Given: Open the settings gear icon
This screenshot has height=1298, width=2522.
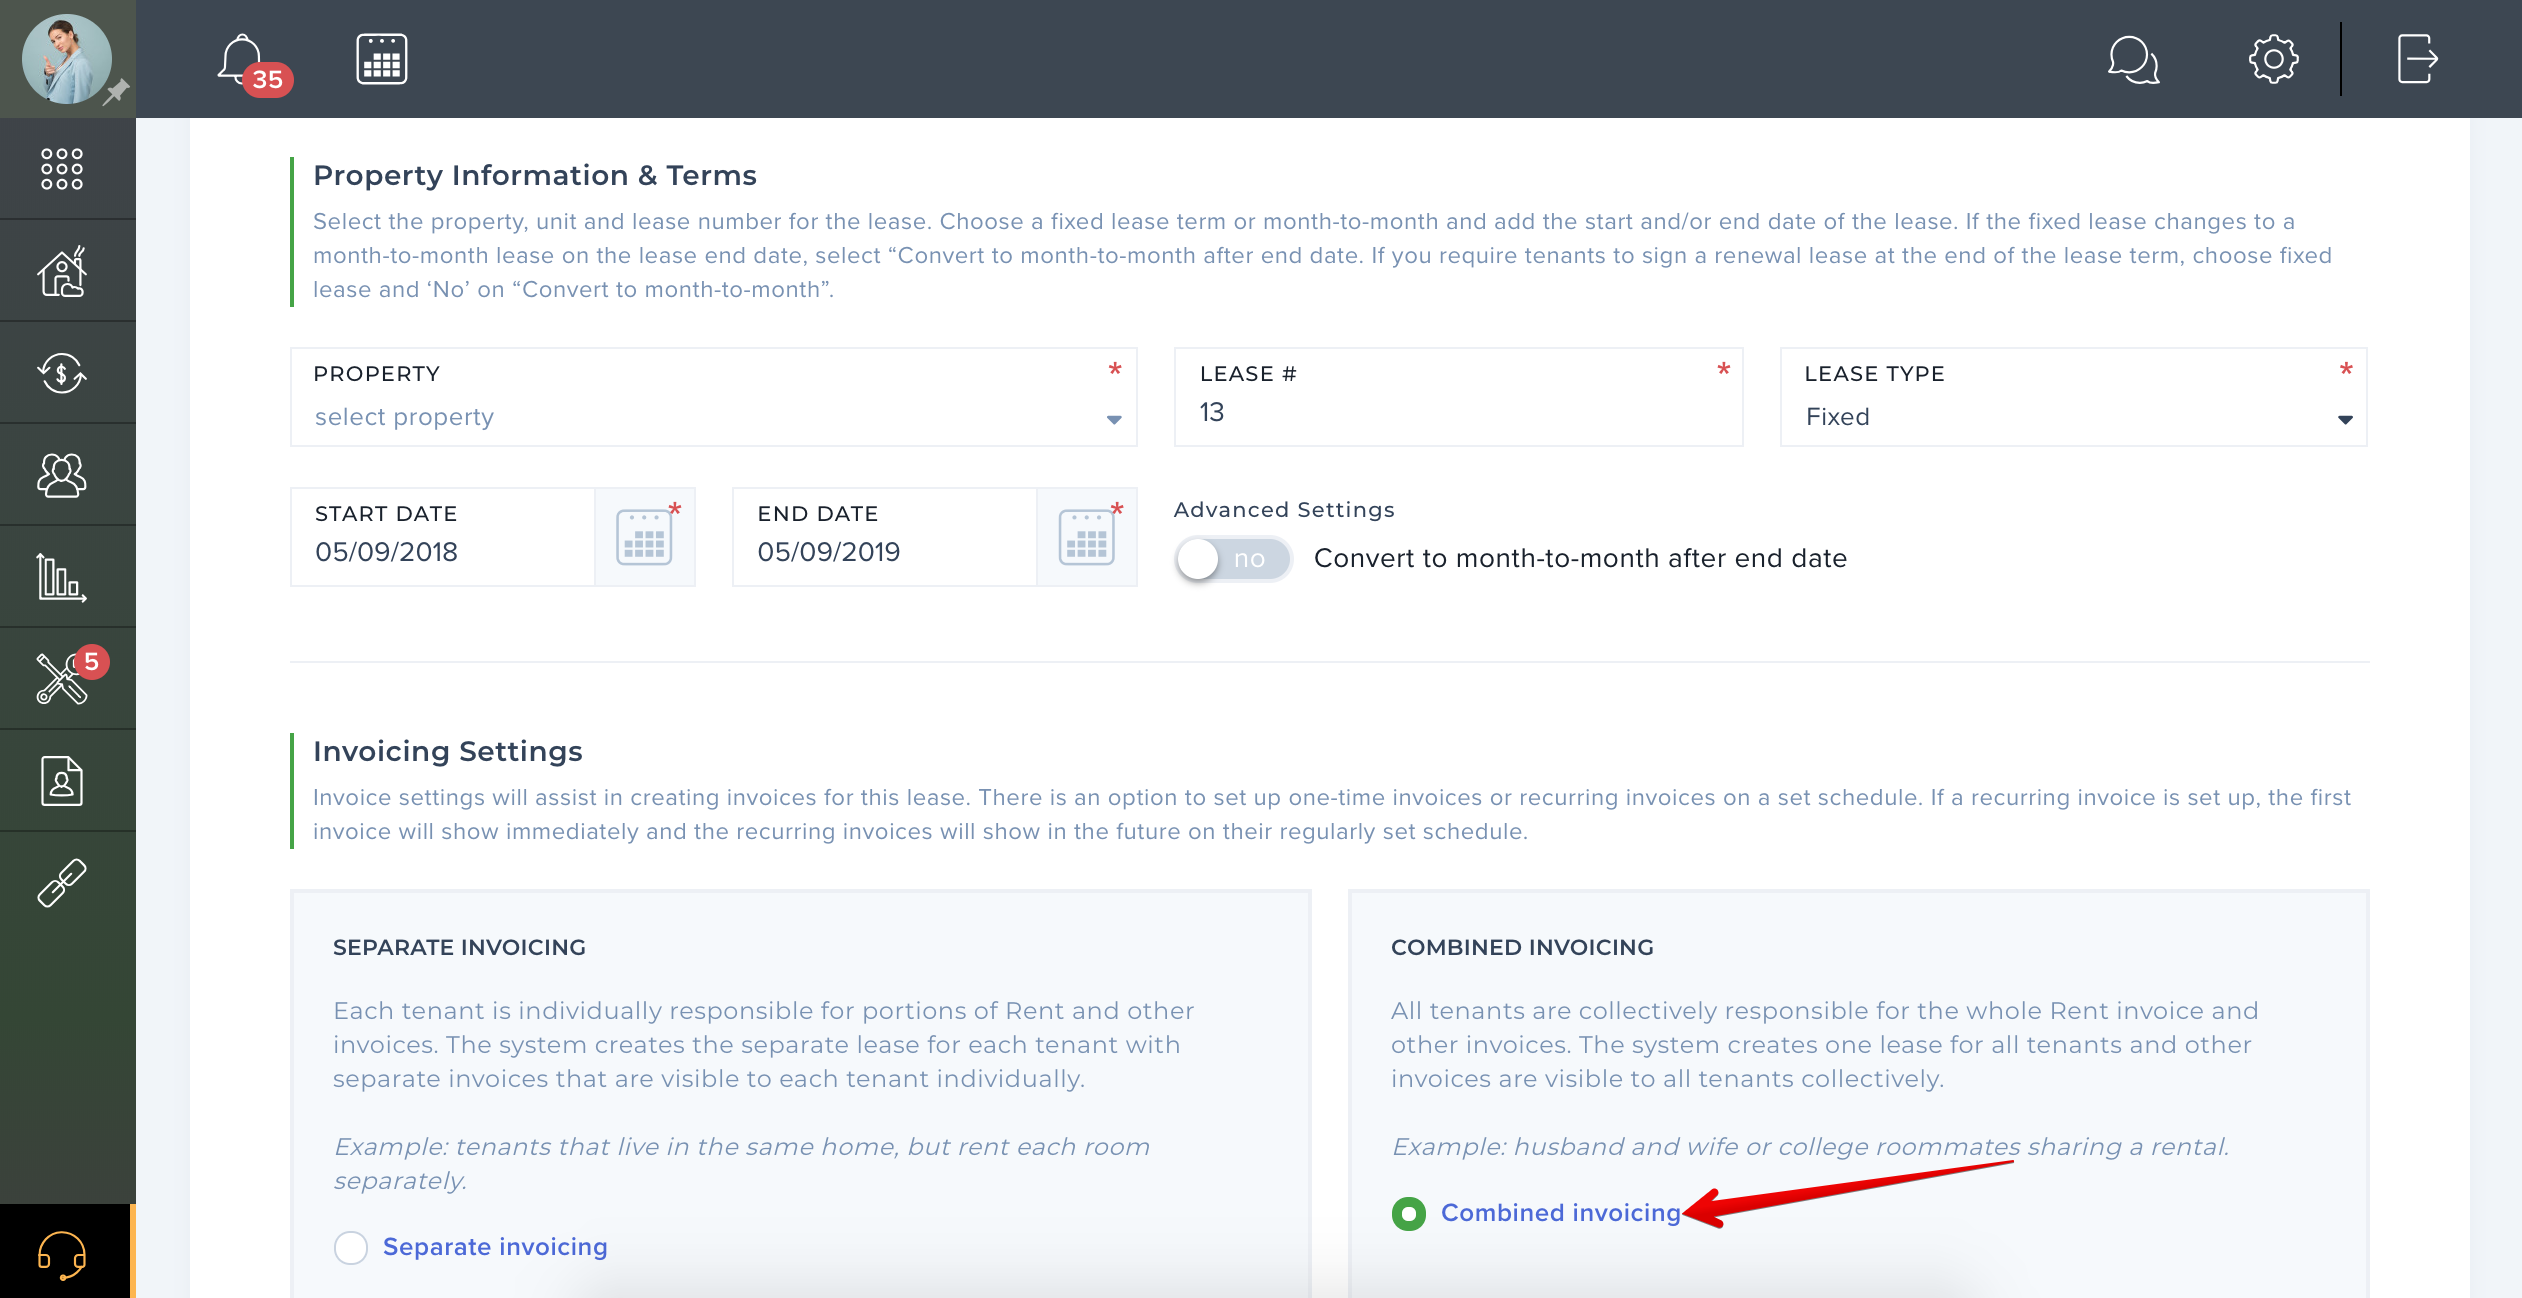Looking at the screenshot, I should coord(2273,59).
